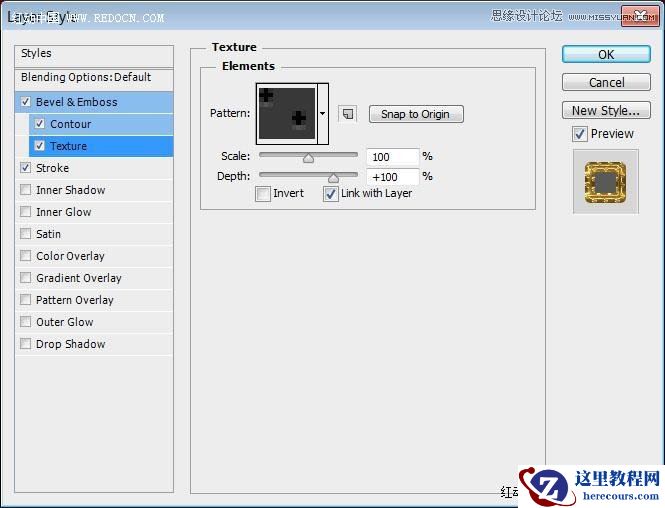Close the Layer Style dialog
The image size is (665, 508).
(x=640, y=17)
